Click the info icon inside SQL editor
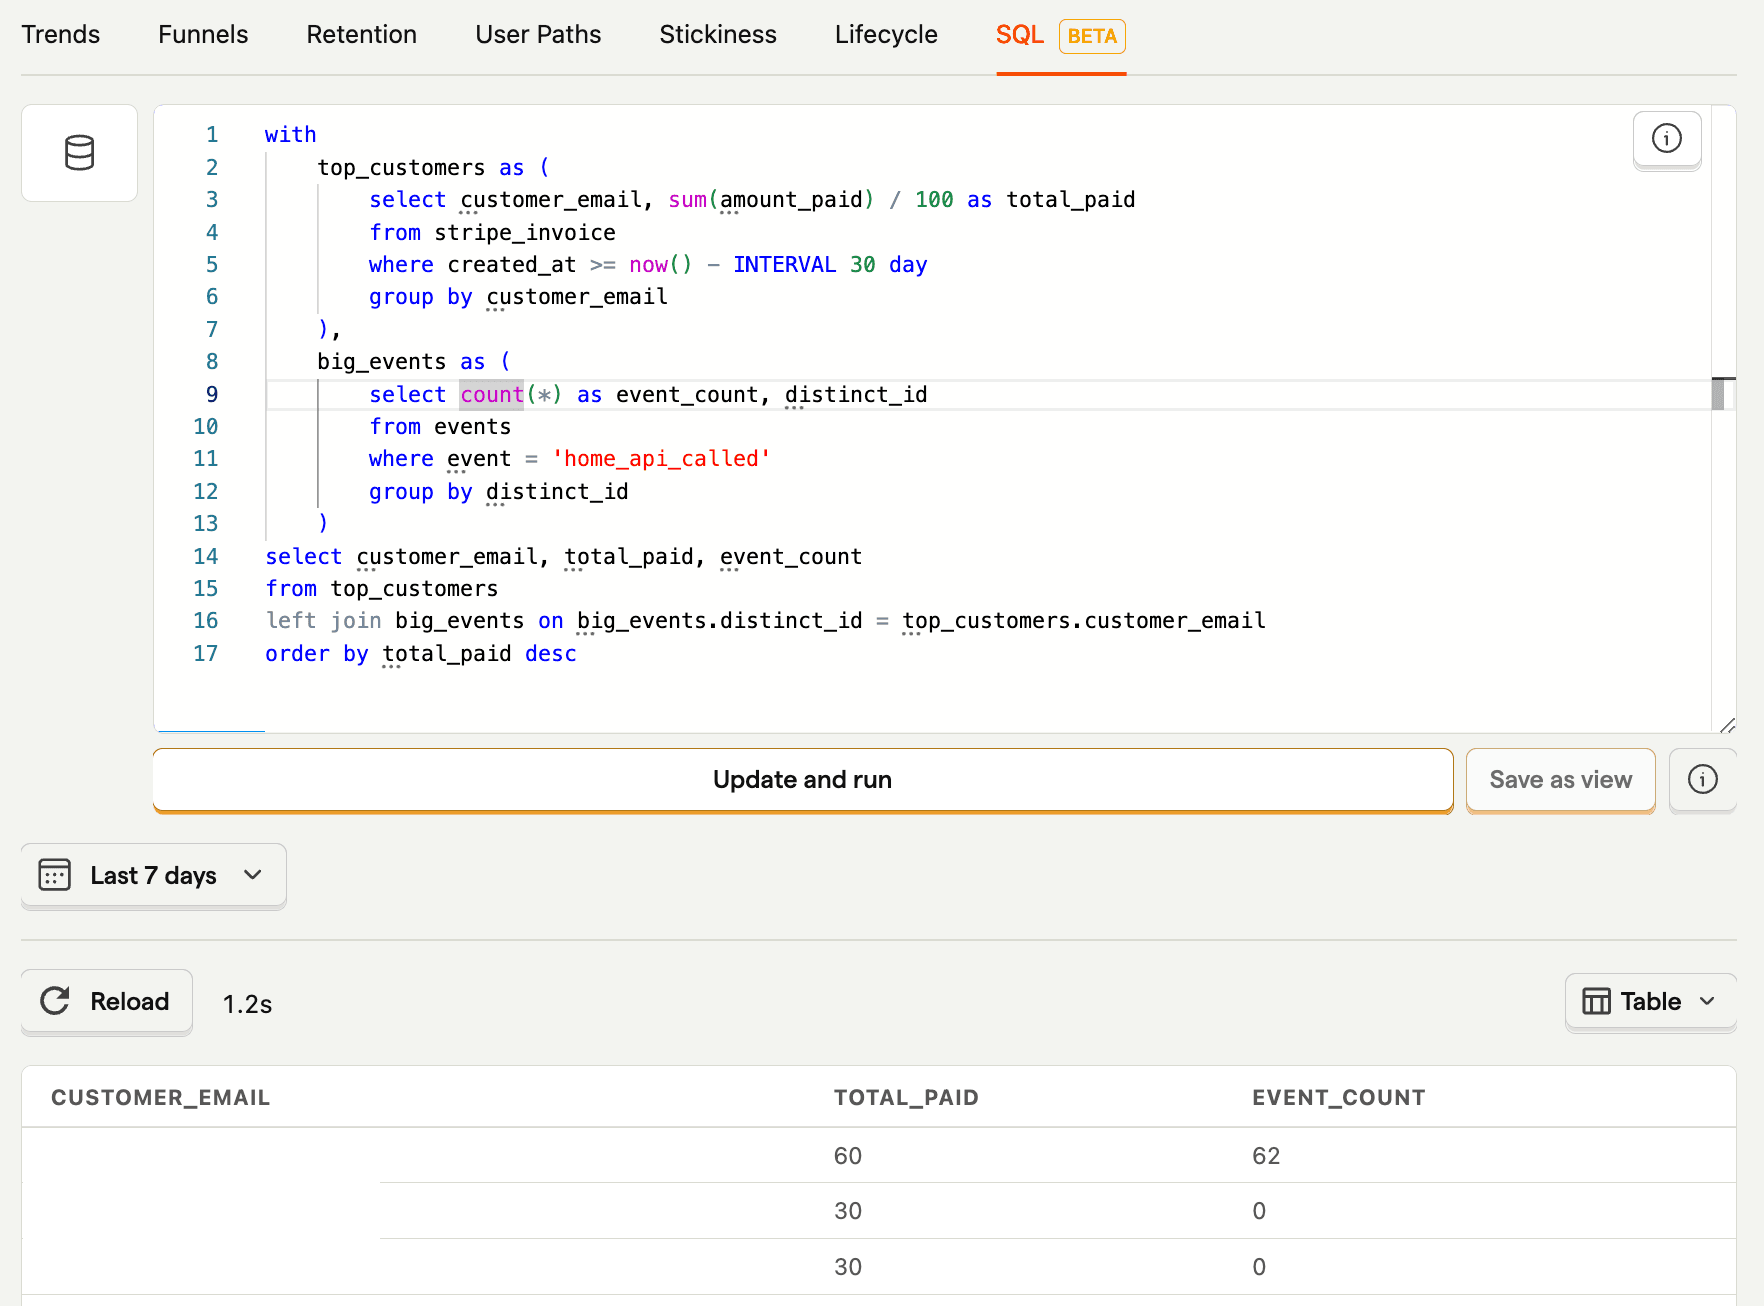 coord(1666,139)
